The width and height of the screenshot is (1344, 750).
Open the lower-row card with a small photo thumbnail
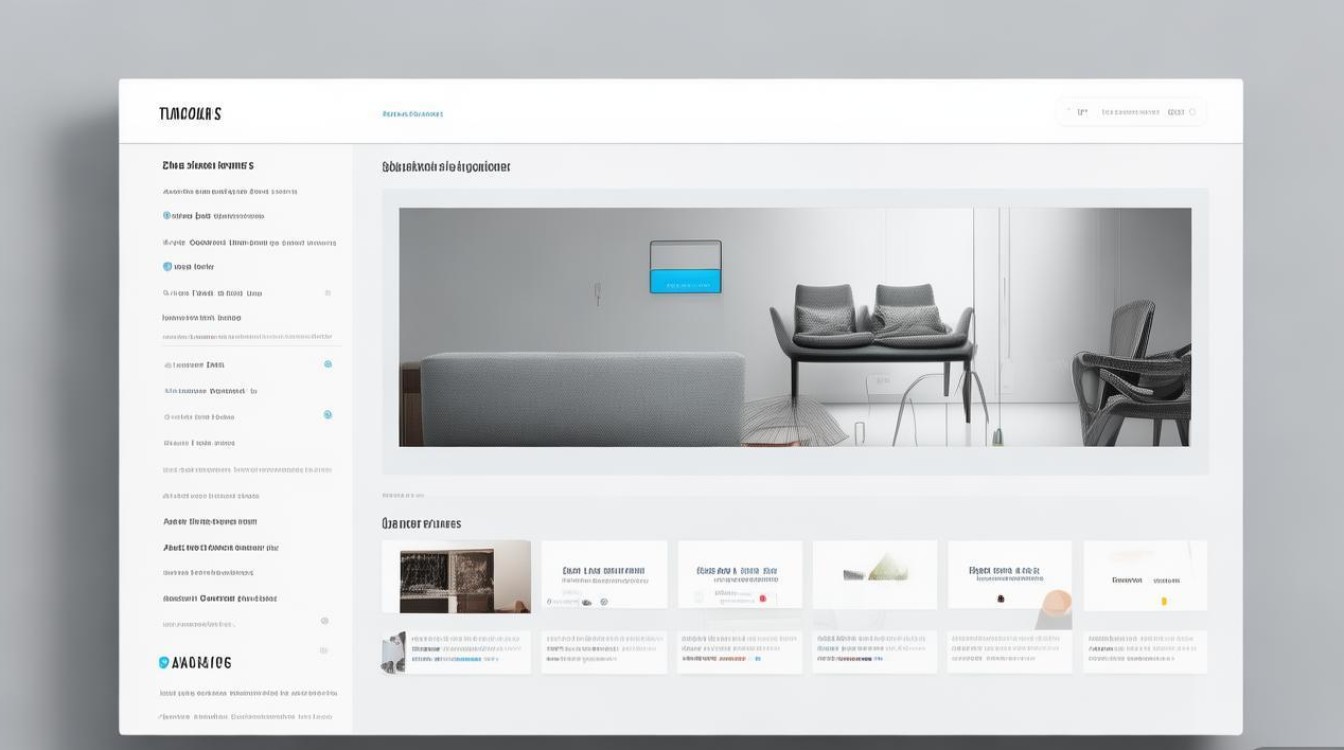coord(456,652)
